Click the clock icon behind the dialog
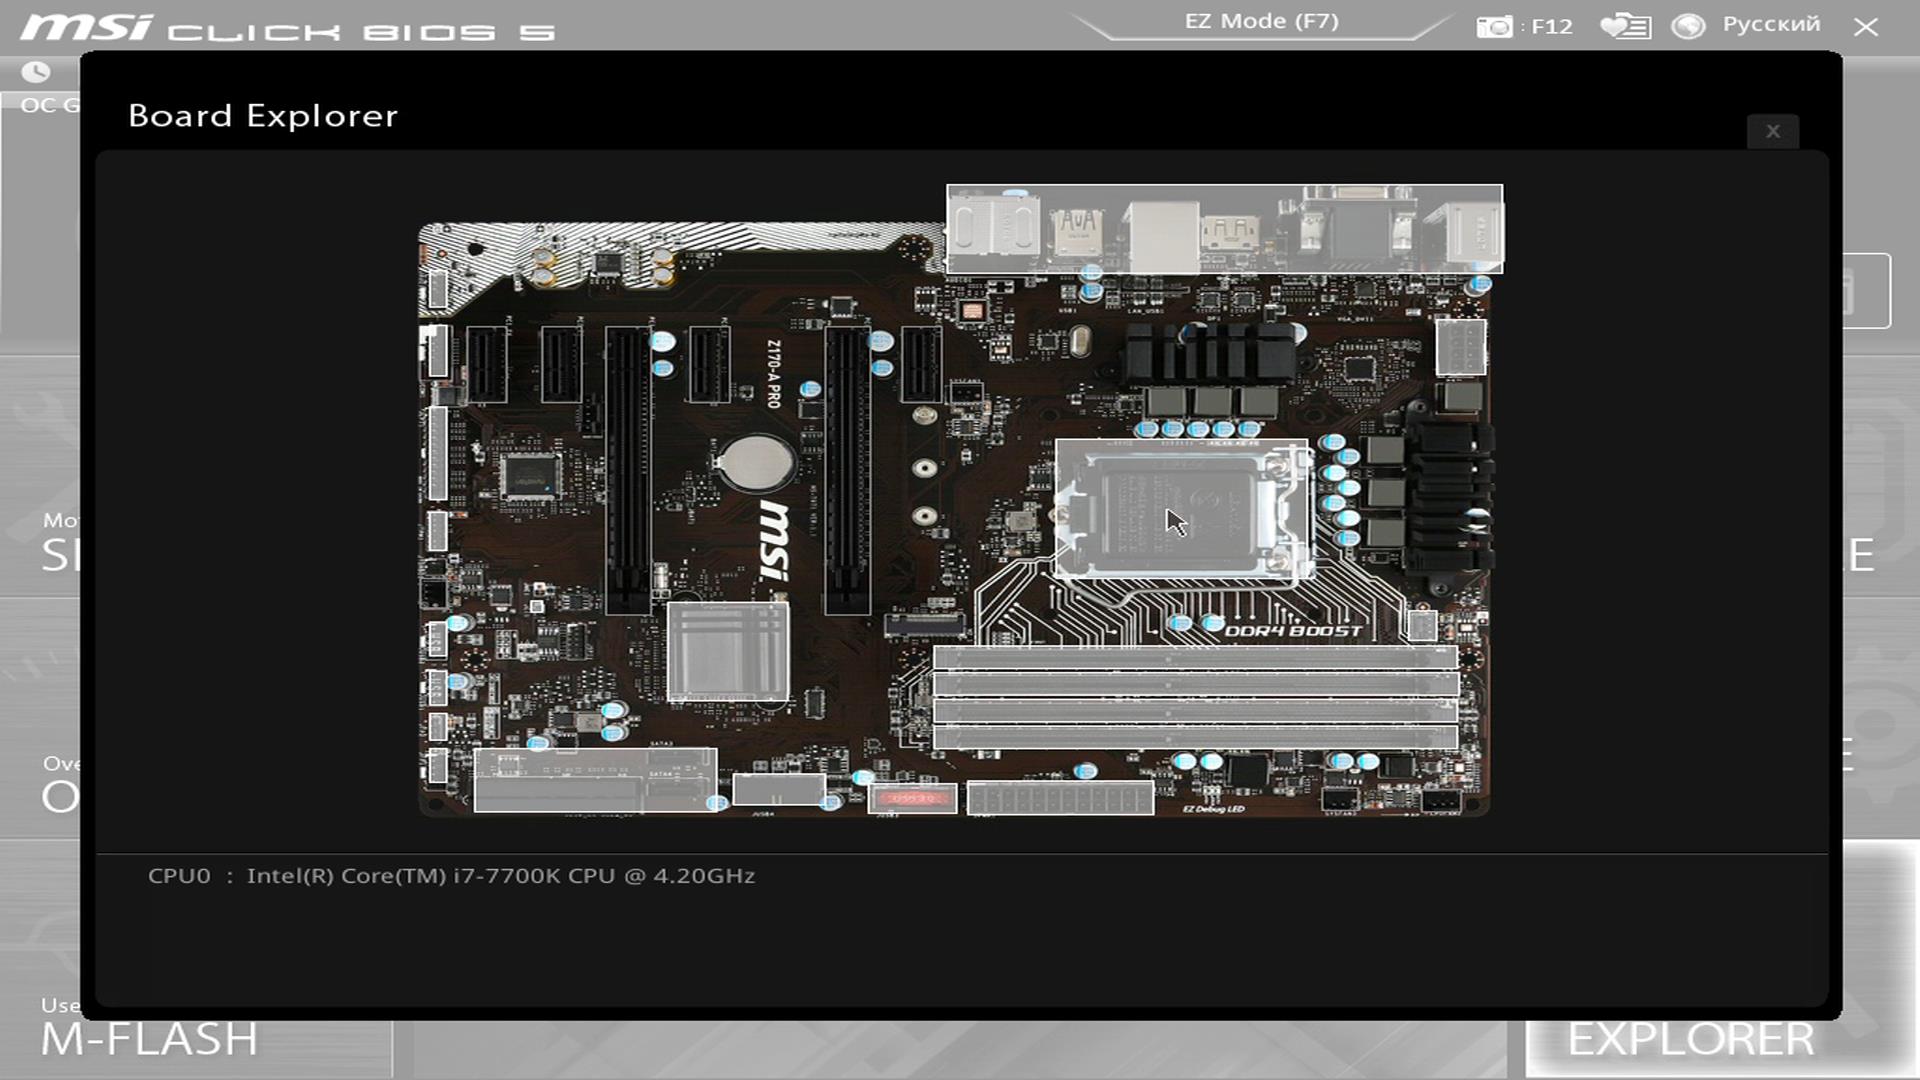The image size is (1920, 1080). tap(36, 72)
